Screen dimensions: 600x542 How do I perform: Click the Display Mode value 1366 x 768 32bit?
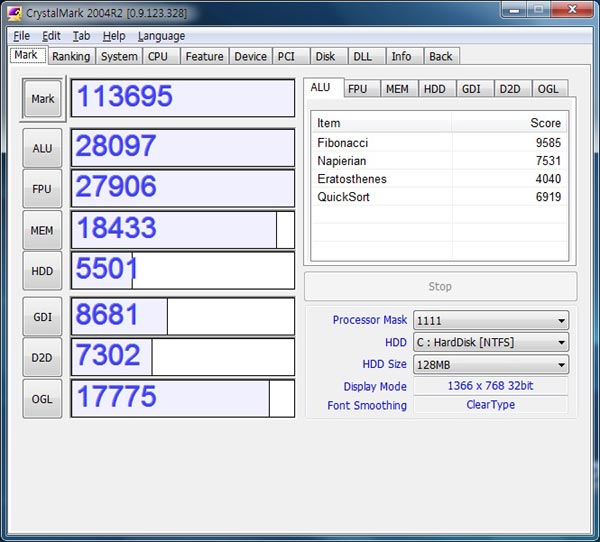[x=491, y=385]
